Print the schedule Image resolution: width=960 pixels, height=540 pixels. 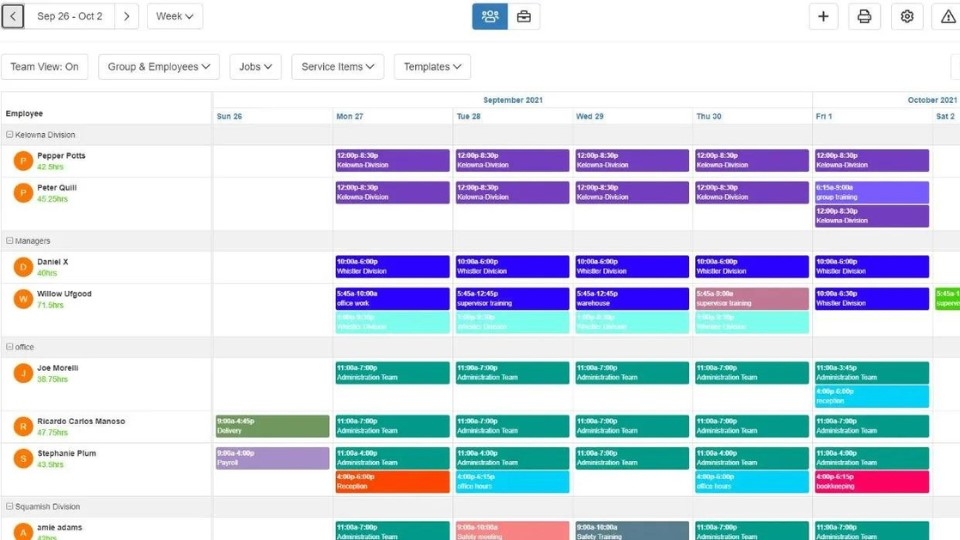(864, 17)
